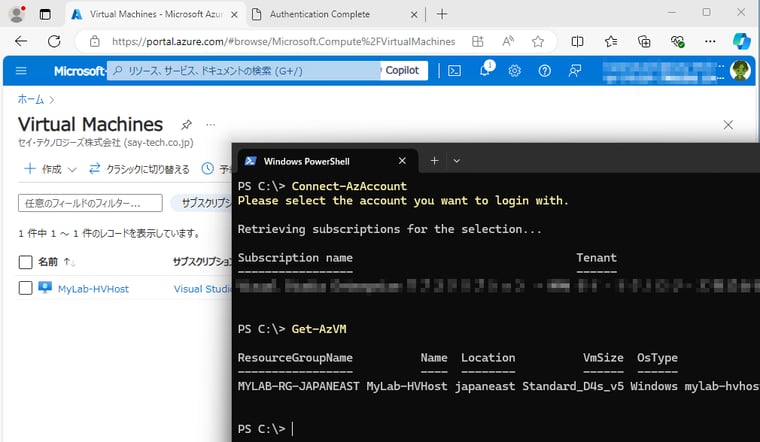Click クラシックに切り替える button
The height and width of the screenshot is (442, 760).
139,169
